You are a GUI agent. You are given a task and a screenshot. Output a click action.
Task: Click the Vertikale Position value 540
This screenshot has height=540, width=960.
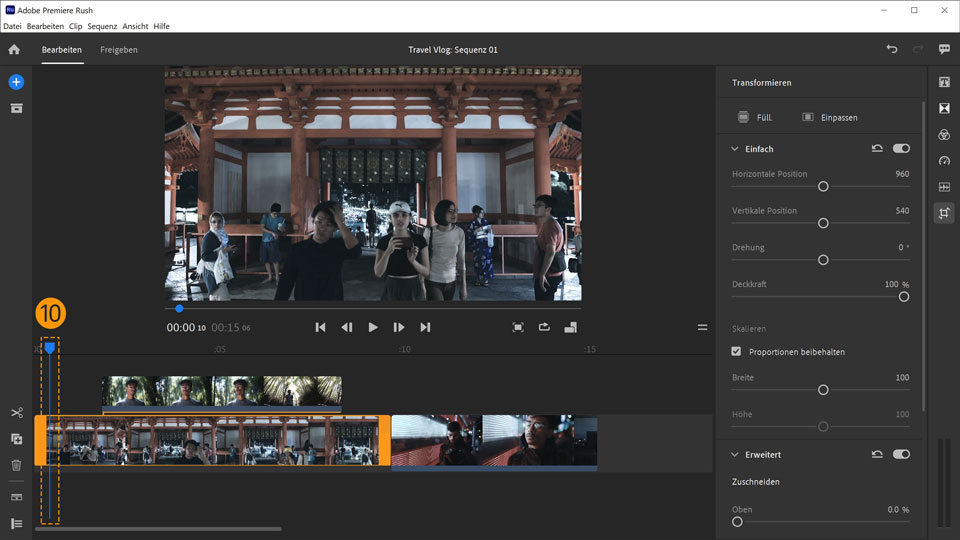902,211
